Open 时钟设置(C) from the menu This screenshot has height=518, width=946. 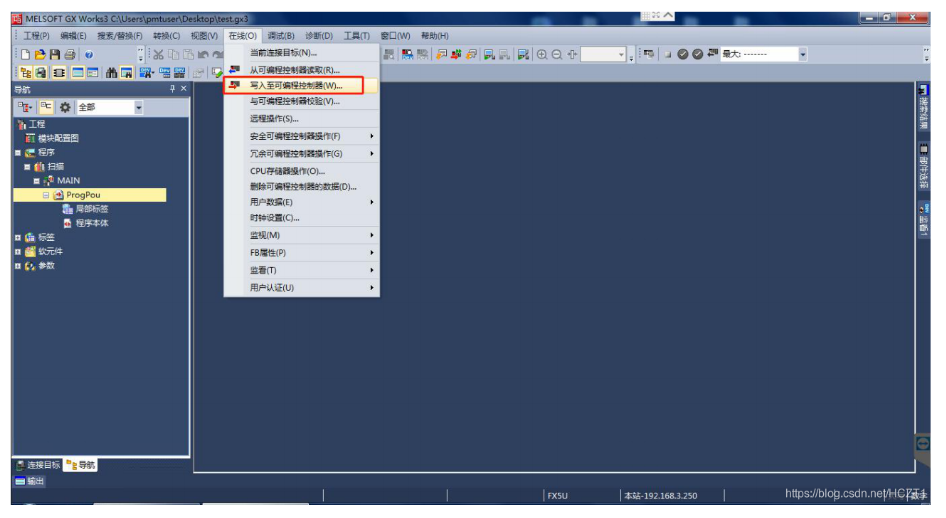274,218
